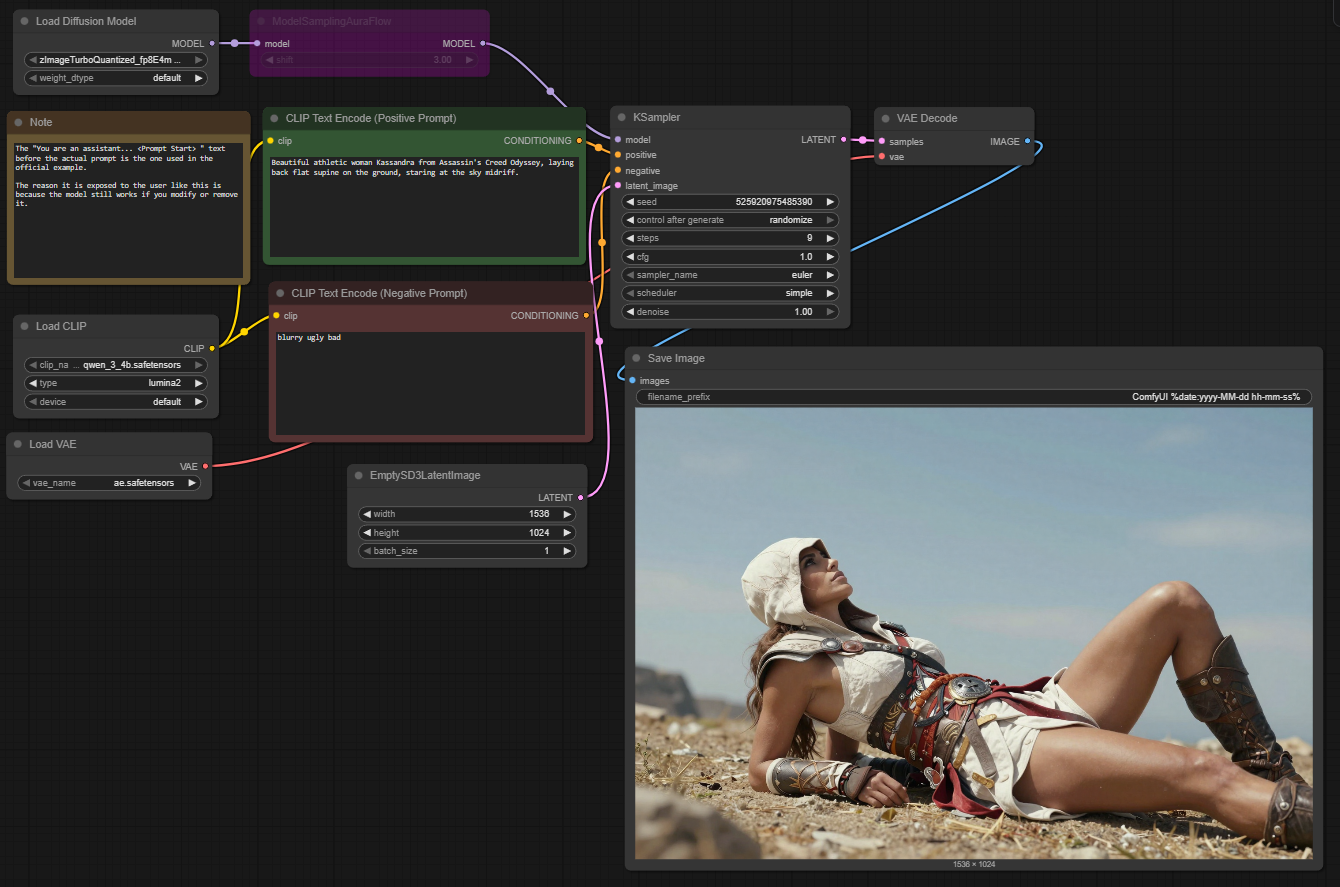This screenshot has width=1340, height=887.
Task: Select the KSampler node by its title text
Action: (656, 117)
